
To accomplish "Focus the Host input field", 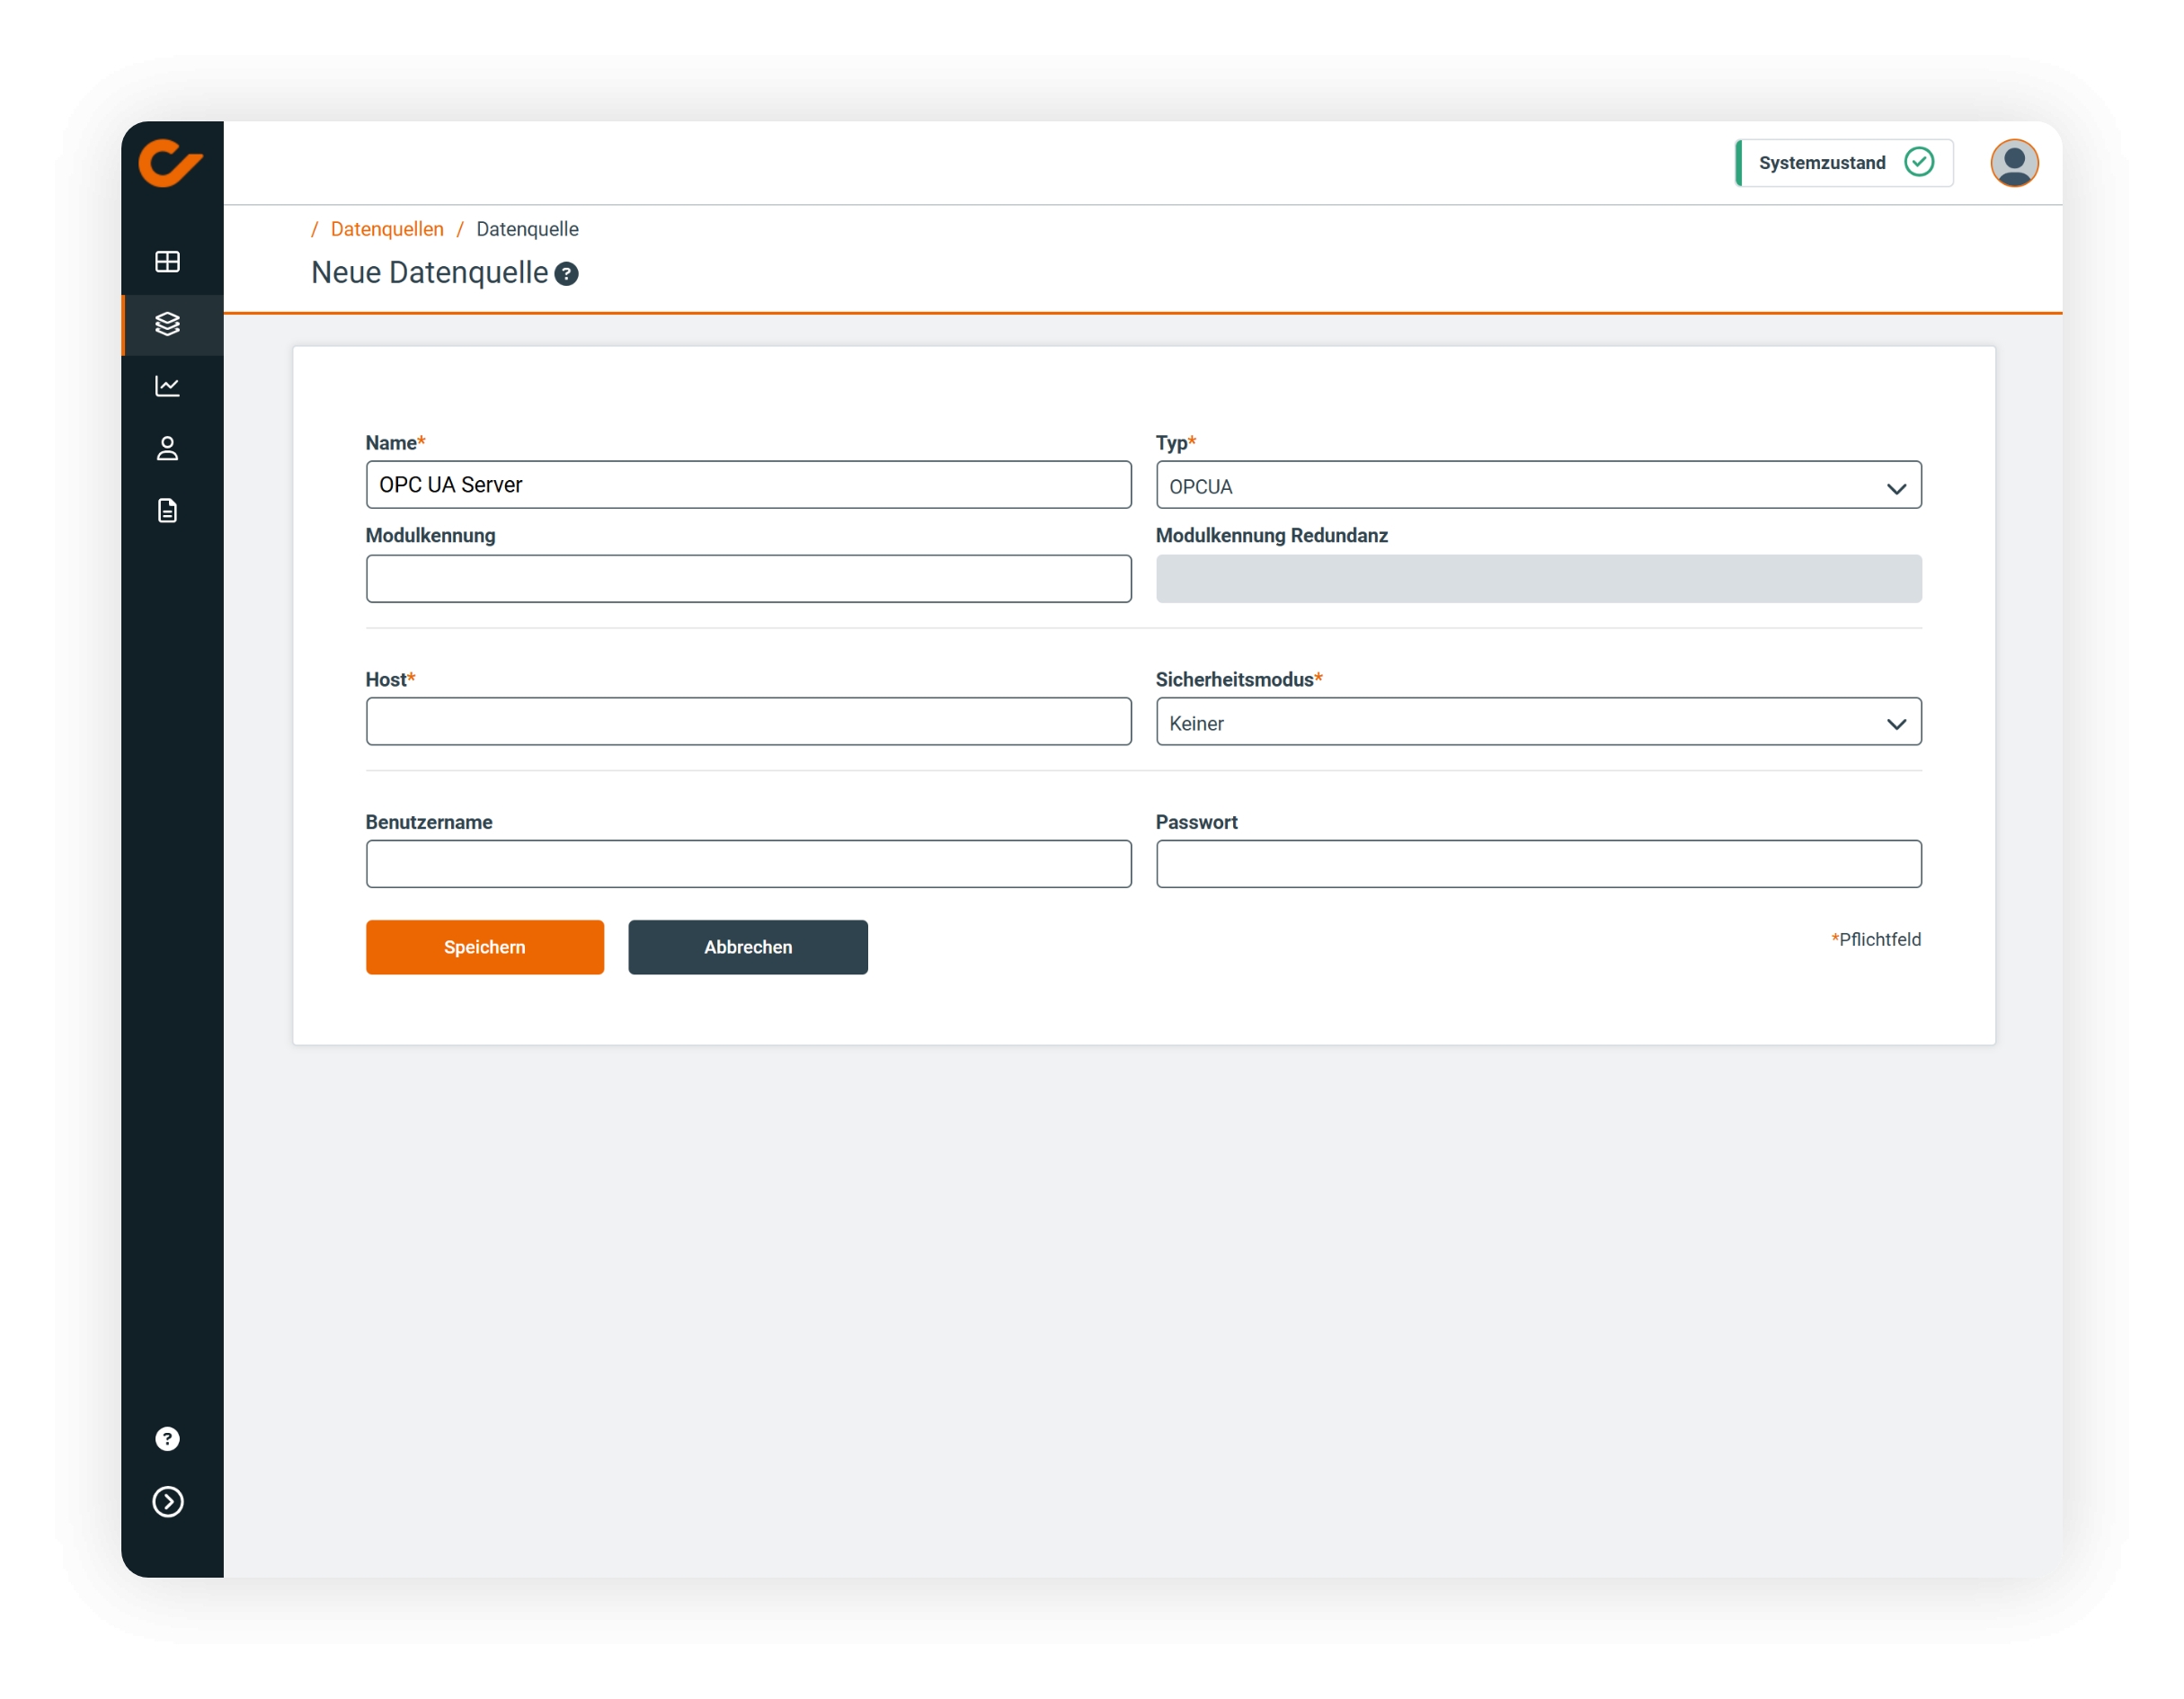I will click(x=748, y=722).
